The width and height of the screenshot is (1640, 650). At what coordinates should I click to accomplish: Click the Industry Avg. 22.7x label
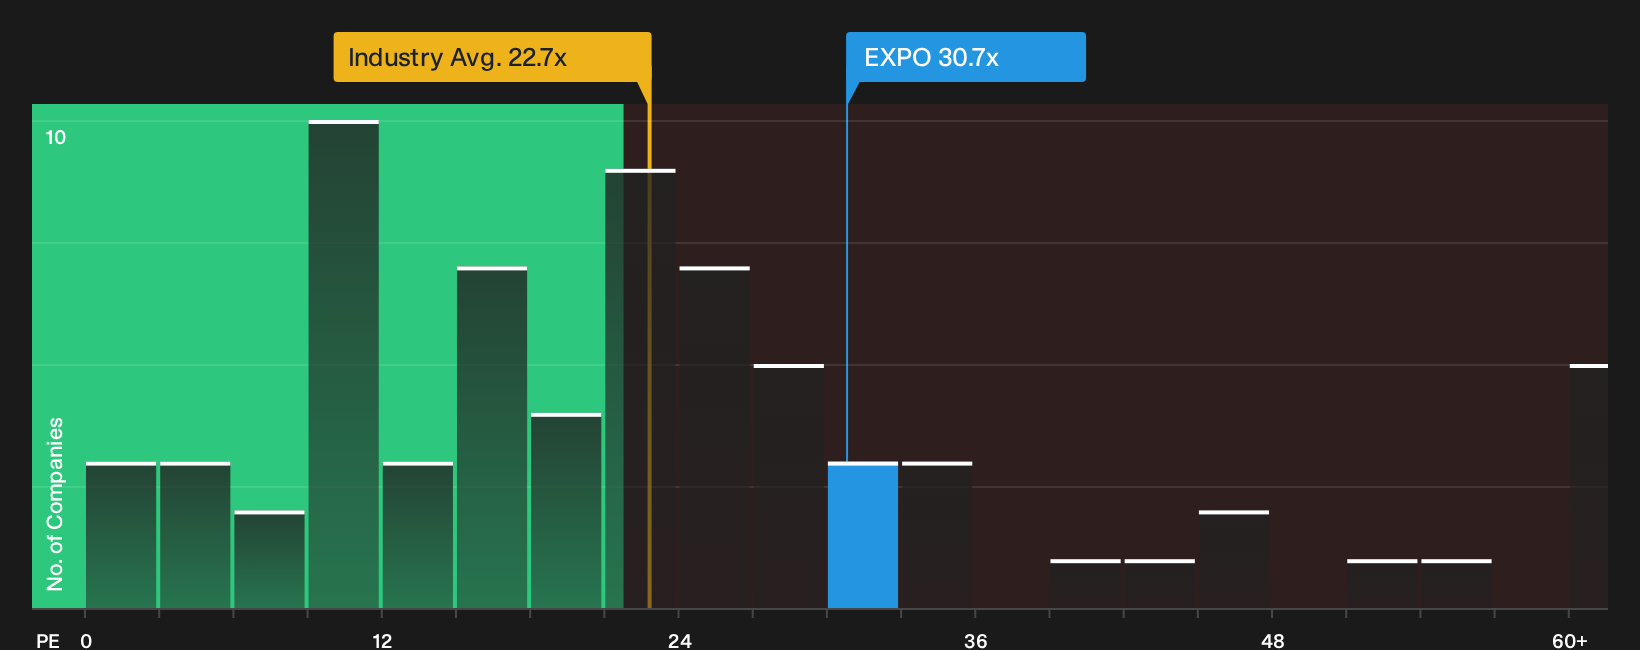pyautogui.click(x=492, y=57)
